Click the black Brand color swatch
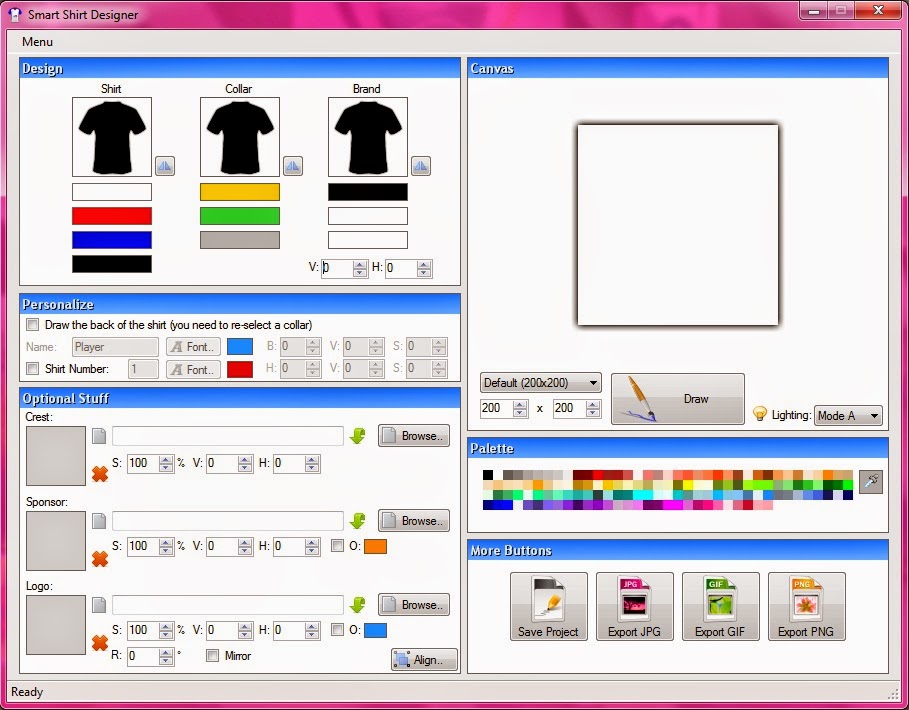 point(368,192)
